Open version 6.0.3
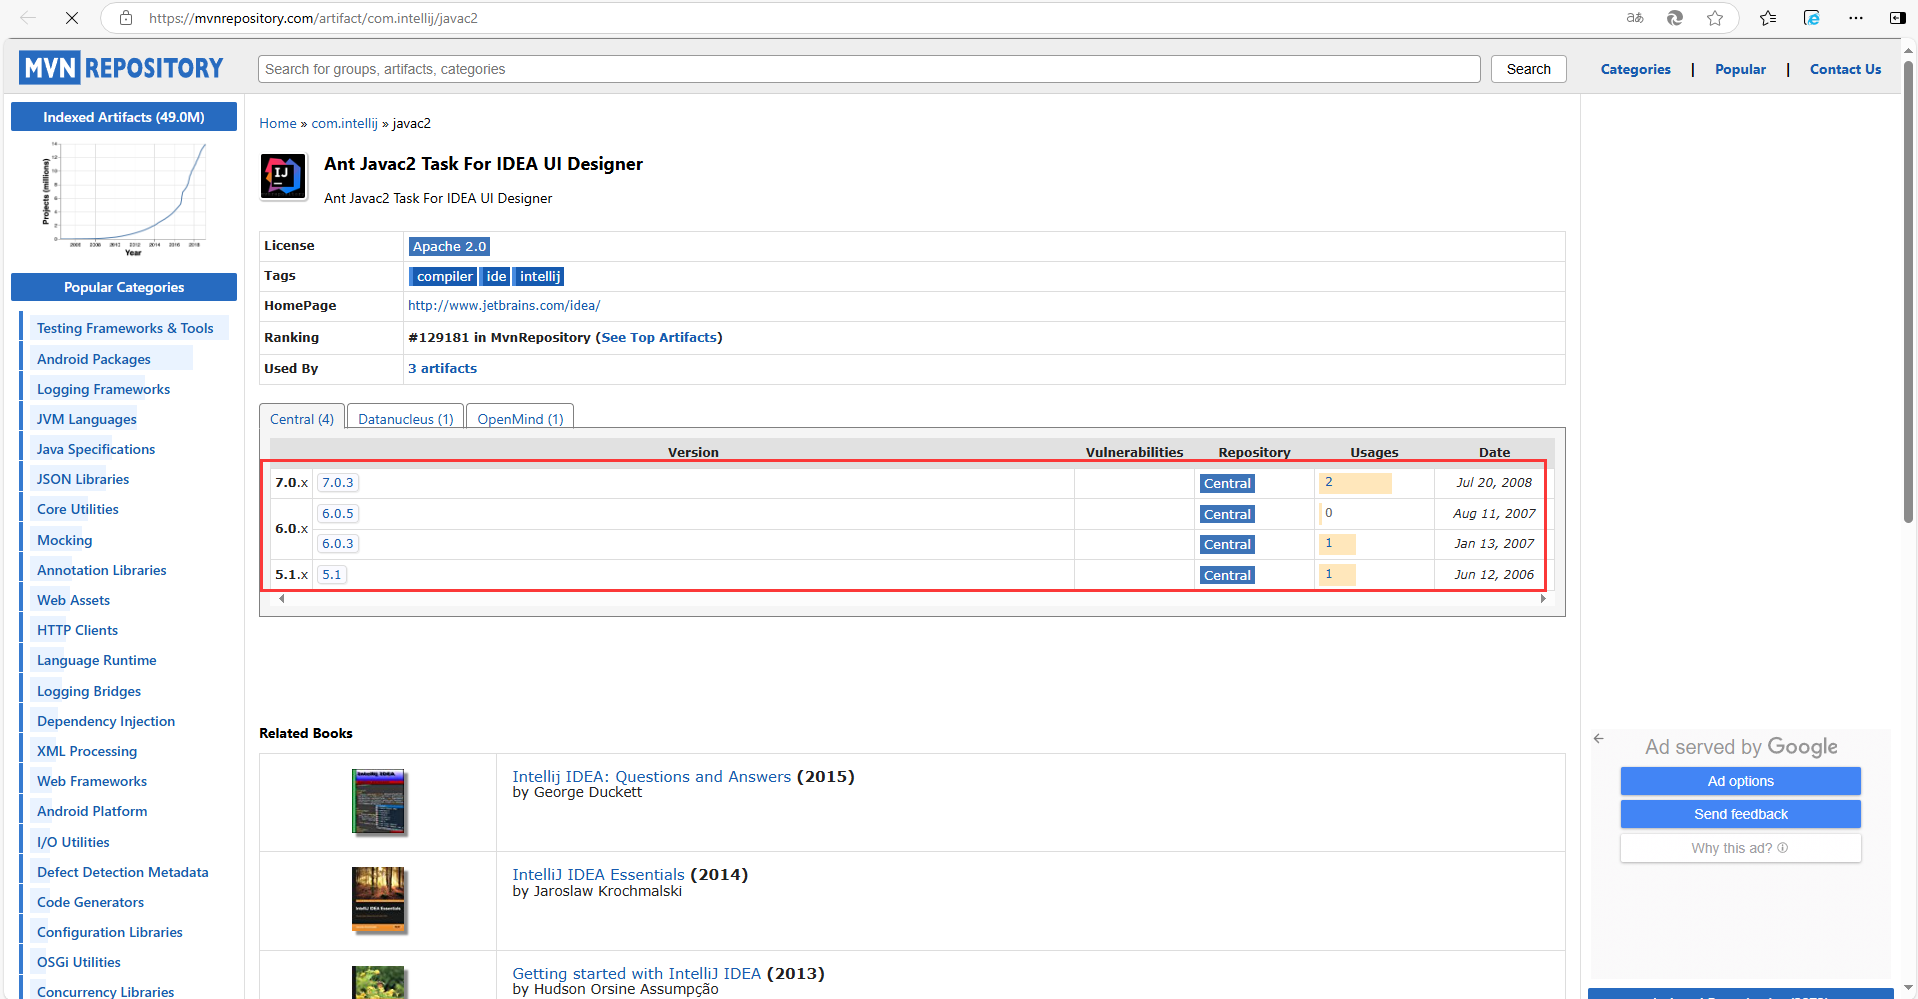The width and height of the screenshot is (1918, 999). [x=337, y=543]
